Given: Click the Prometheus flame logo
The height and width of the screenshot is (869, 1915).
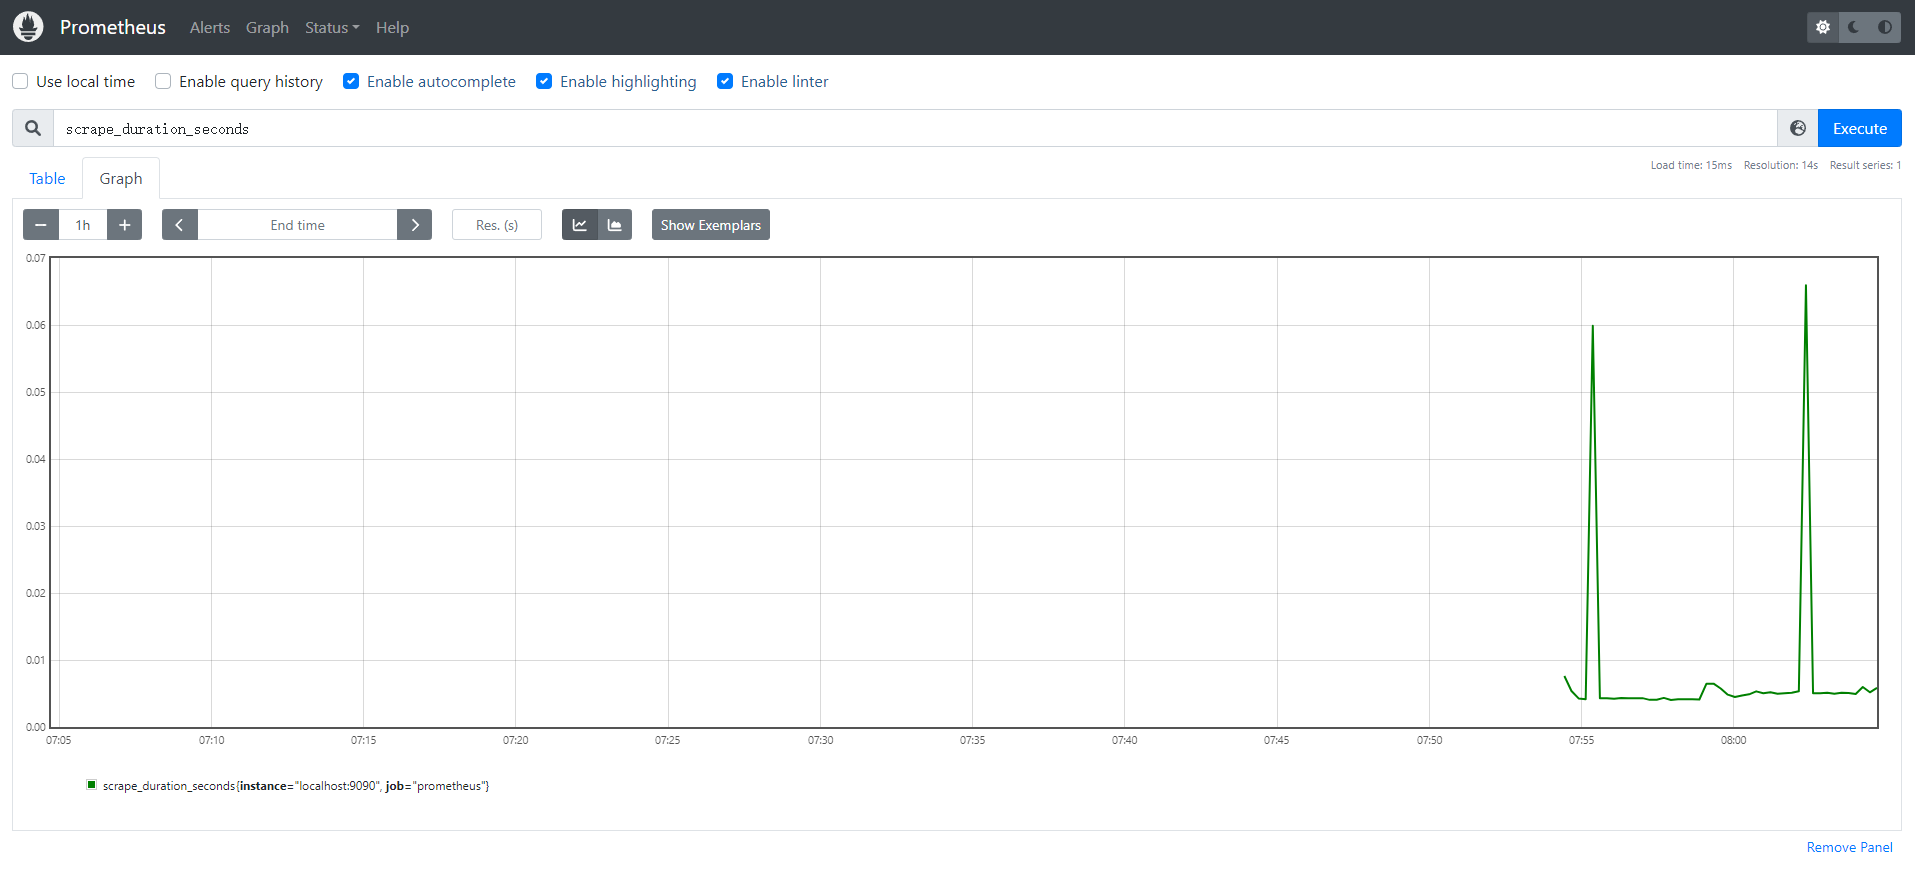Looking at the screenshot, I should pos(28,27).
